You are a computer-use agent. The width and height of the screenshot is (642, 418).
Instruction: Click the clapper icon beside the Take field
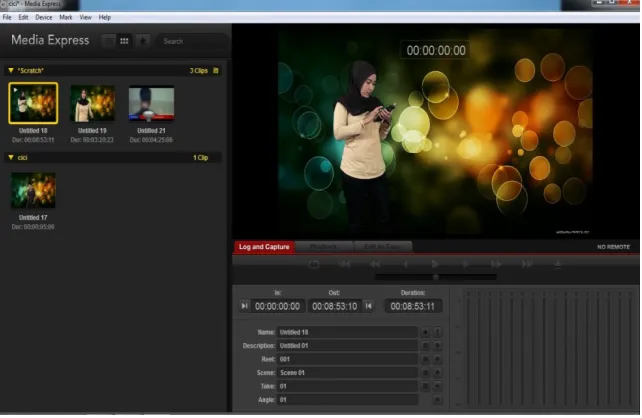pyautogui.click(x=426, y=387)
